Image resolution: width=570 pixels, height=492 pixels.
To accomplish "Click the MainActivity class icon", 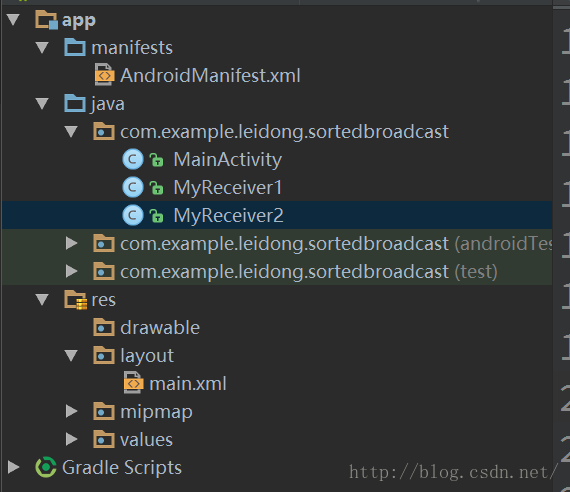I will 133,159.
